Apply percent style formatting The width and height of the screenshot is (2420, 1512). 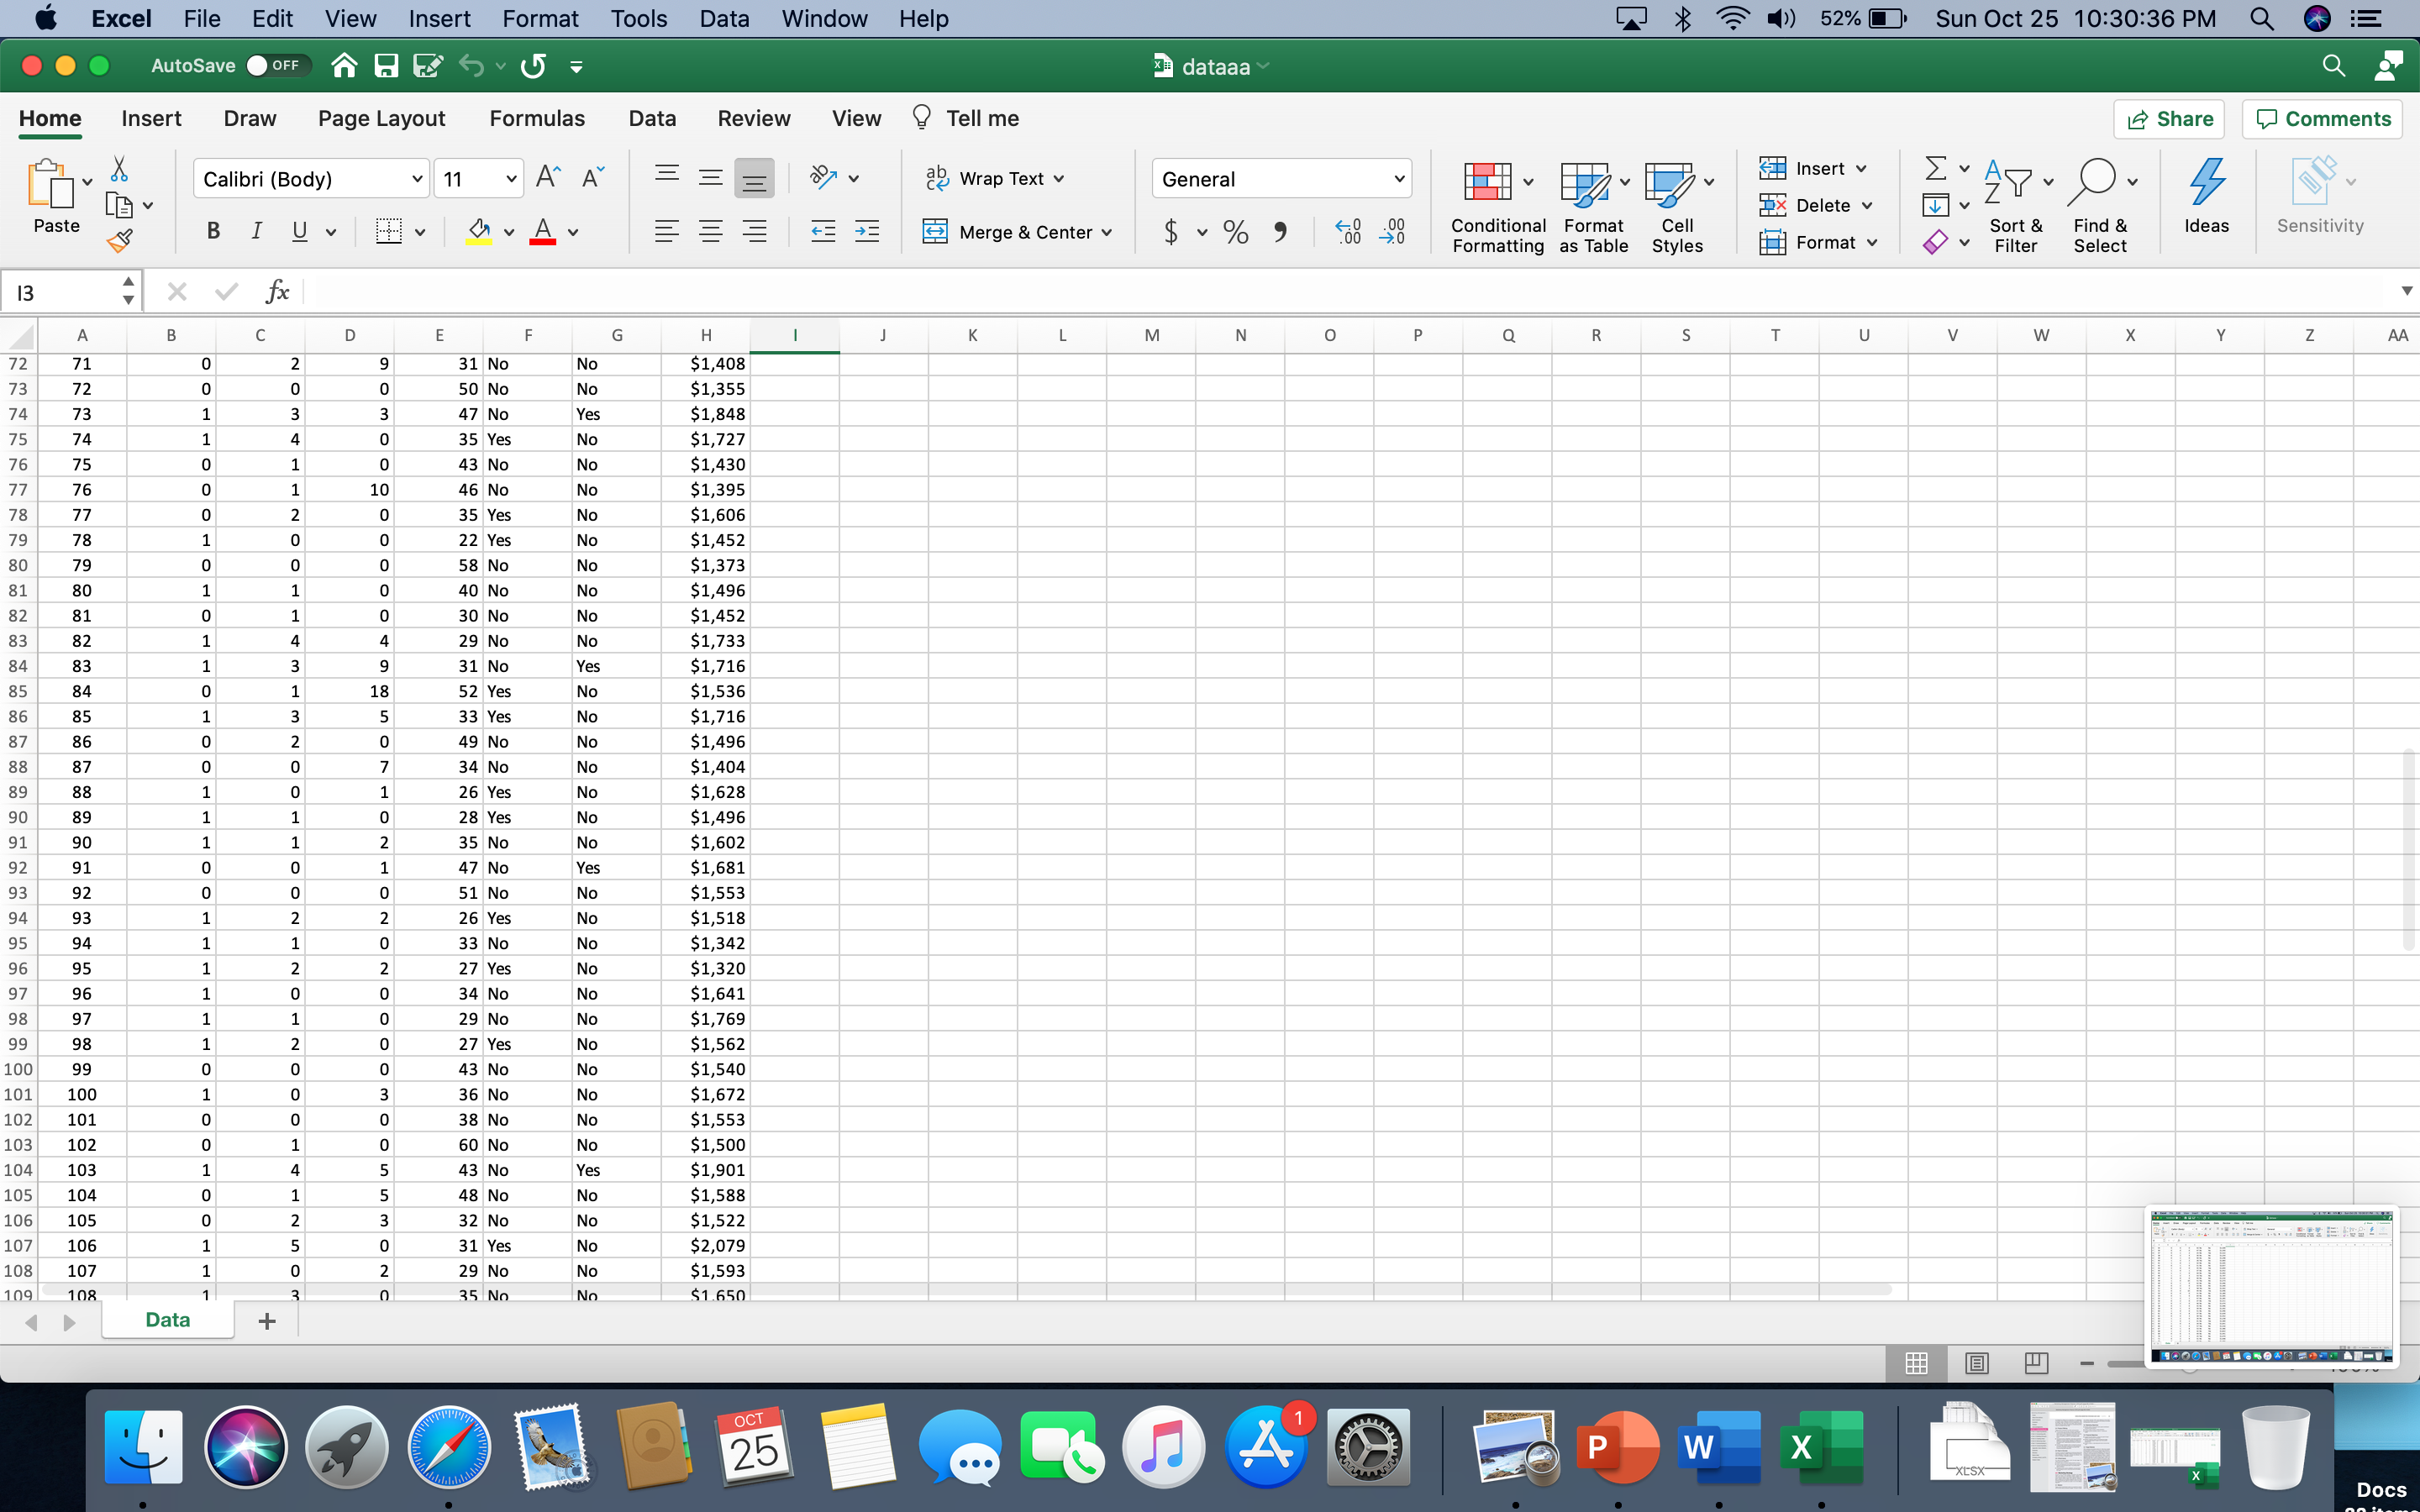1236,233
